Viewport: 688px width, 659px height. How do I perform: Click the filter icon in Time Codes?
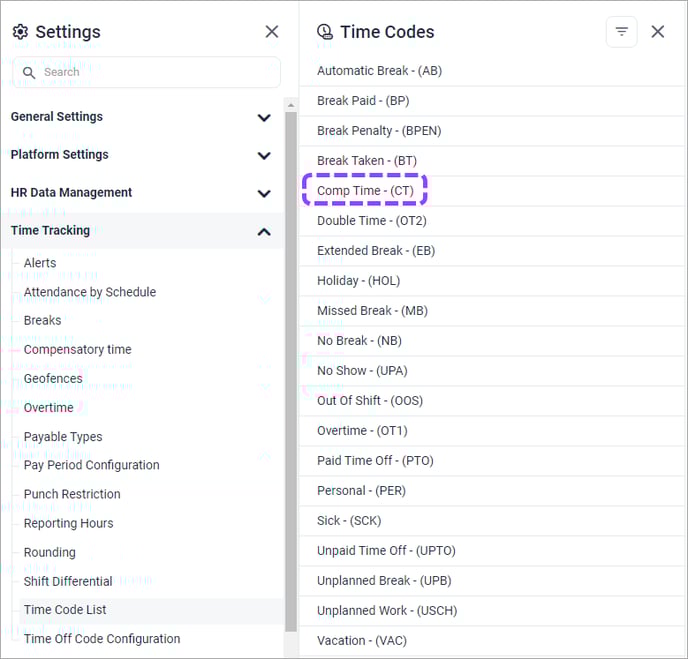click(621, 32)
